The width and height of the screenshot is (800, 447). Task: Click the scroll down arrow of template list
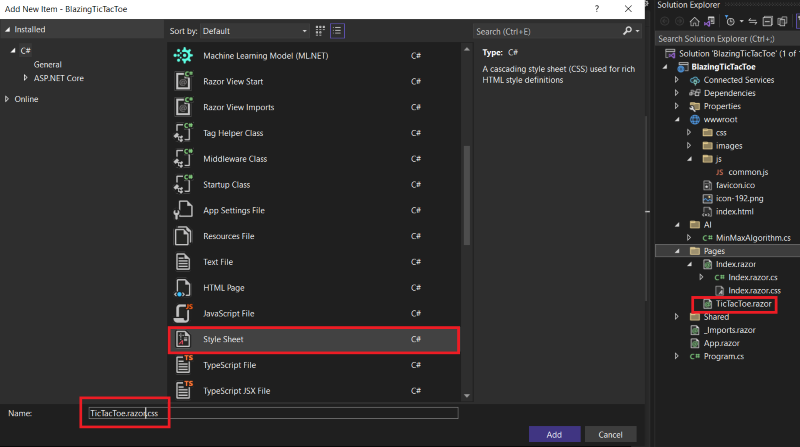[466, 396]
